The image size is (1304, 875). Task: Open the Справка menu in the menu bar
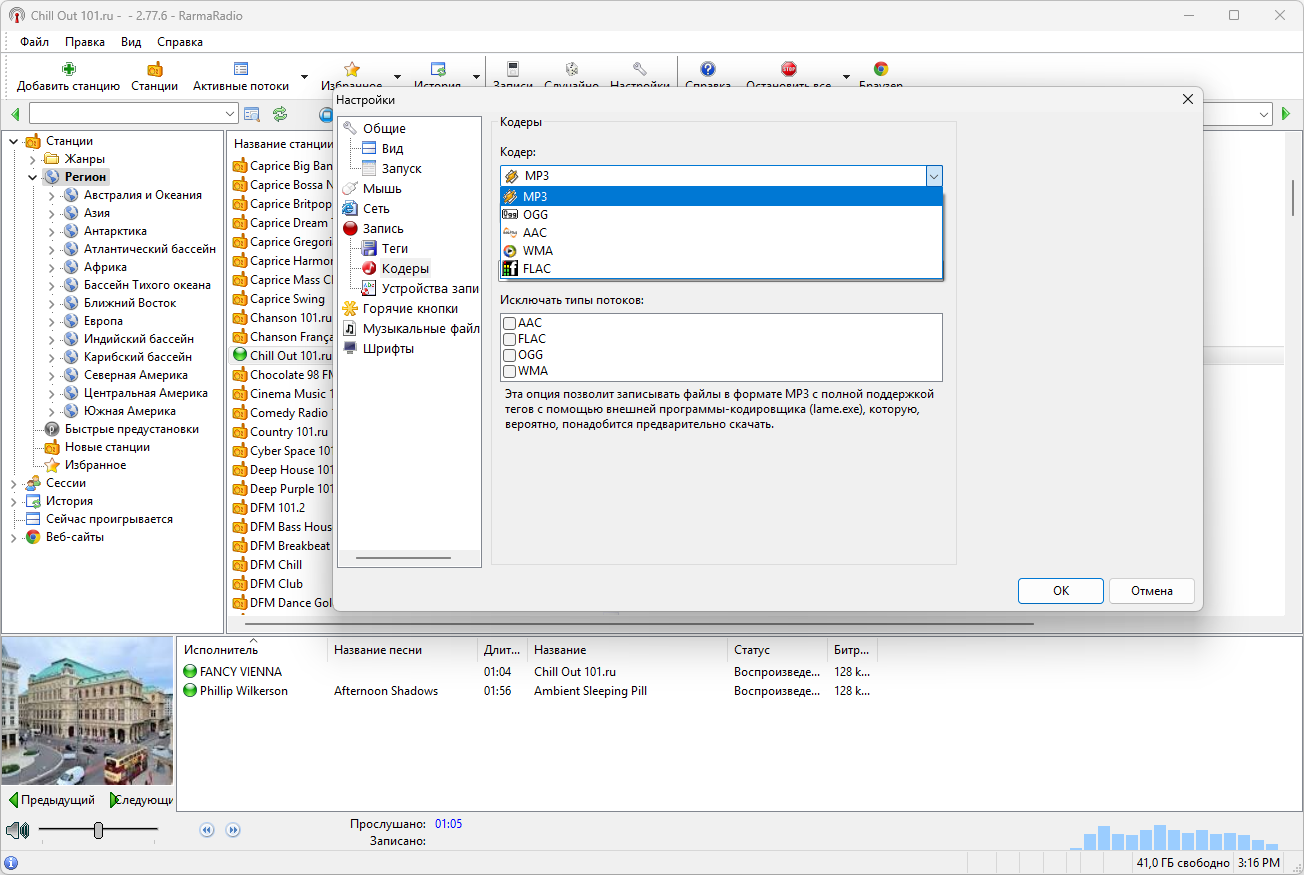pyautogui.click(x=180, y=42)
